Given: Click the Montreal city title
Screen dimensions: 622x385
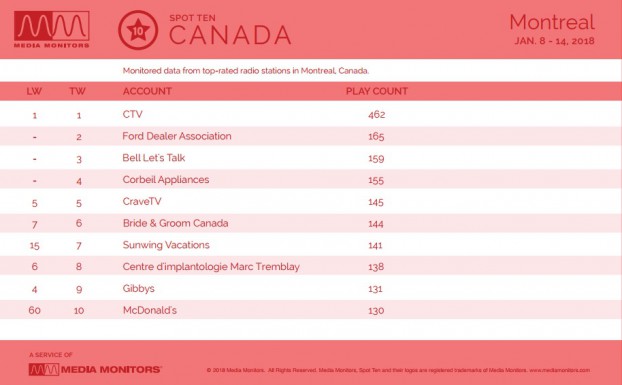Looking at the screenshot, I should 552,22.
